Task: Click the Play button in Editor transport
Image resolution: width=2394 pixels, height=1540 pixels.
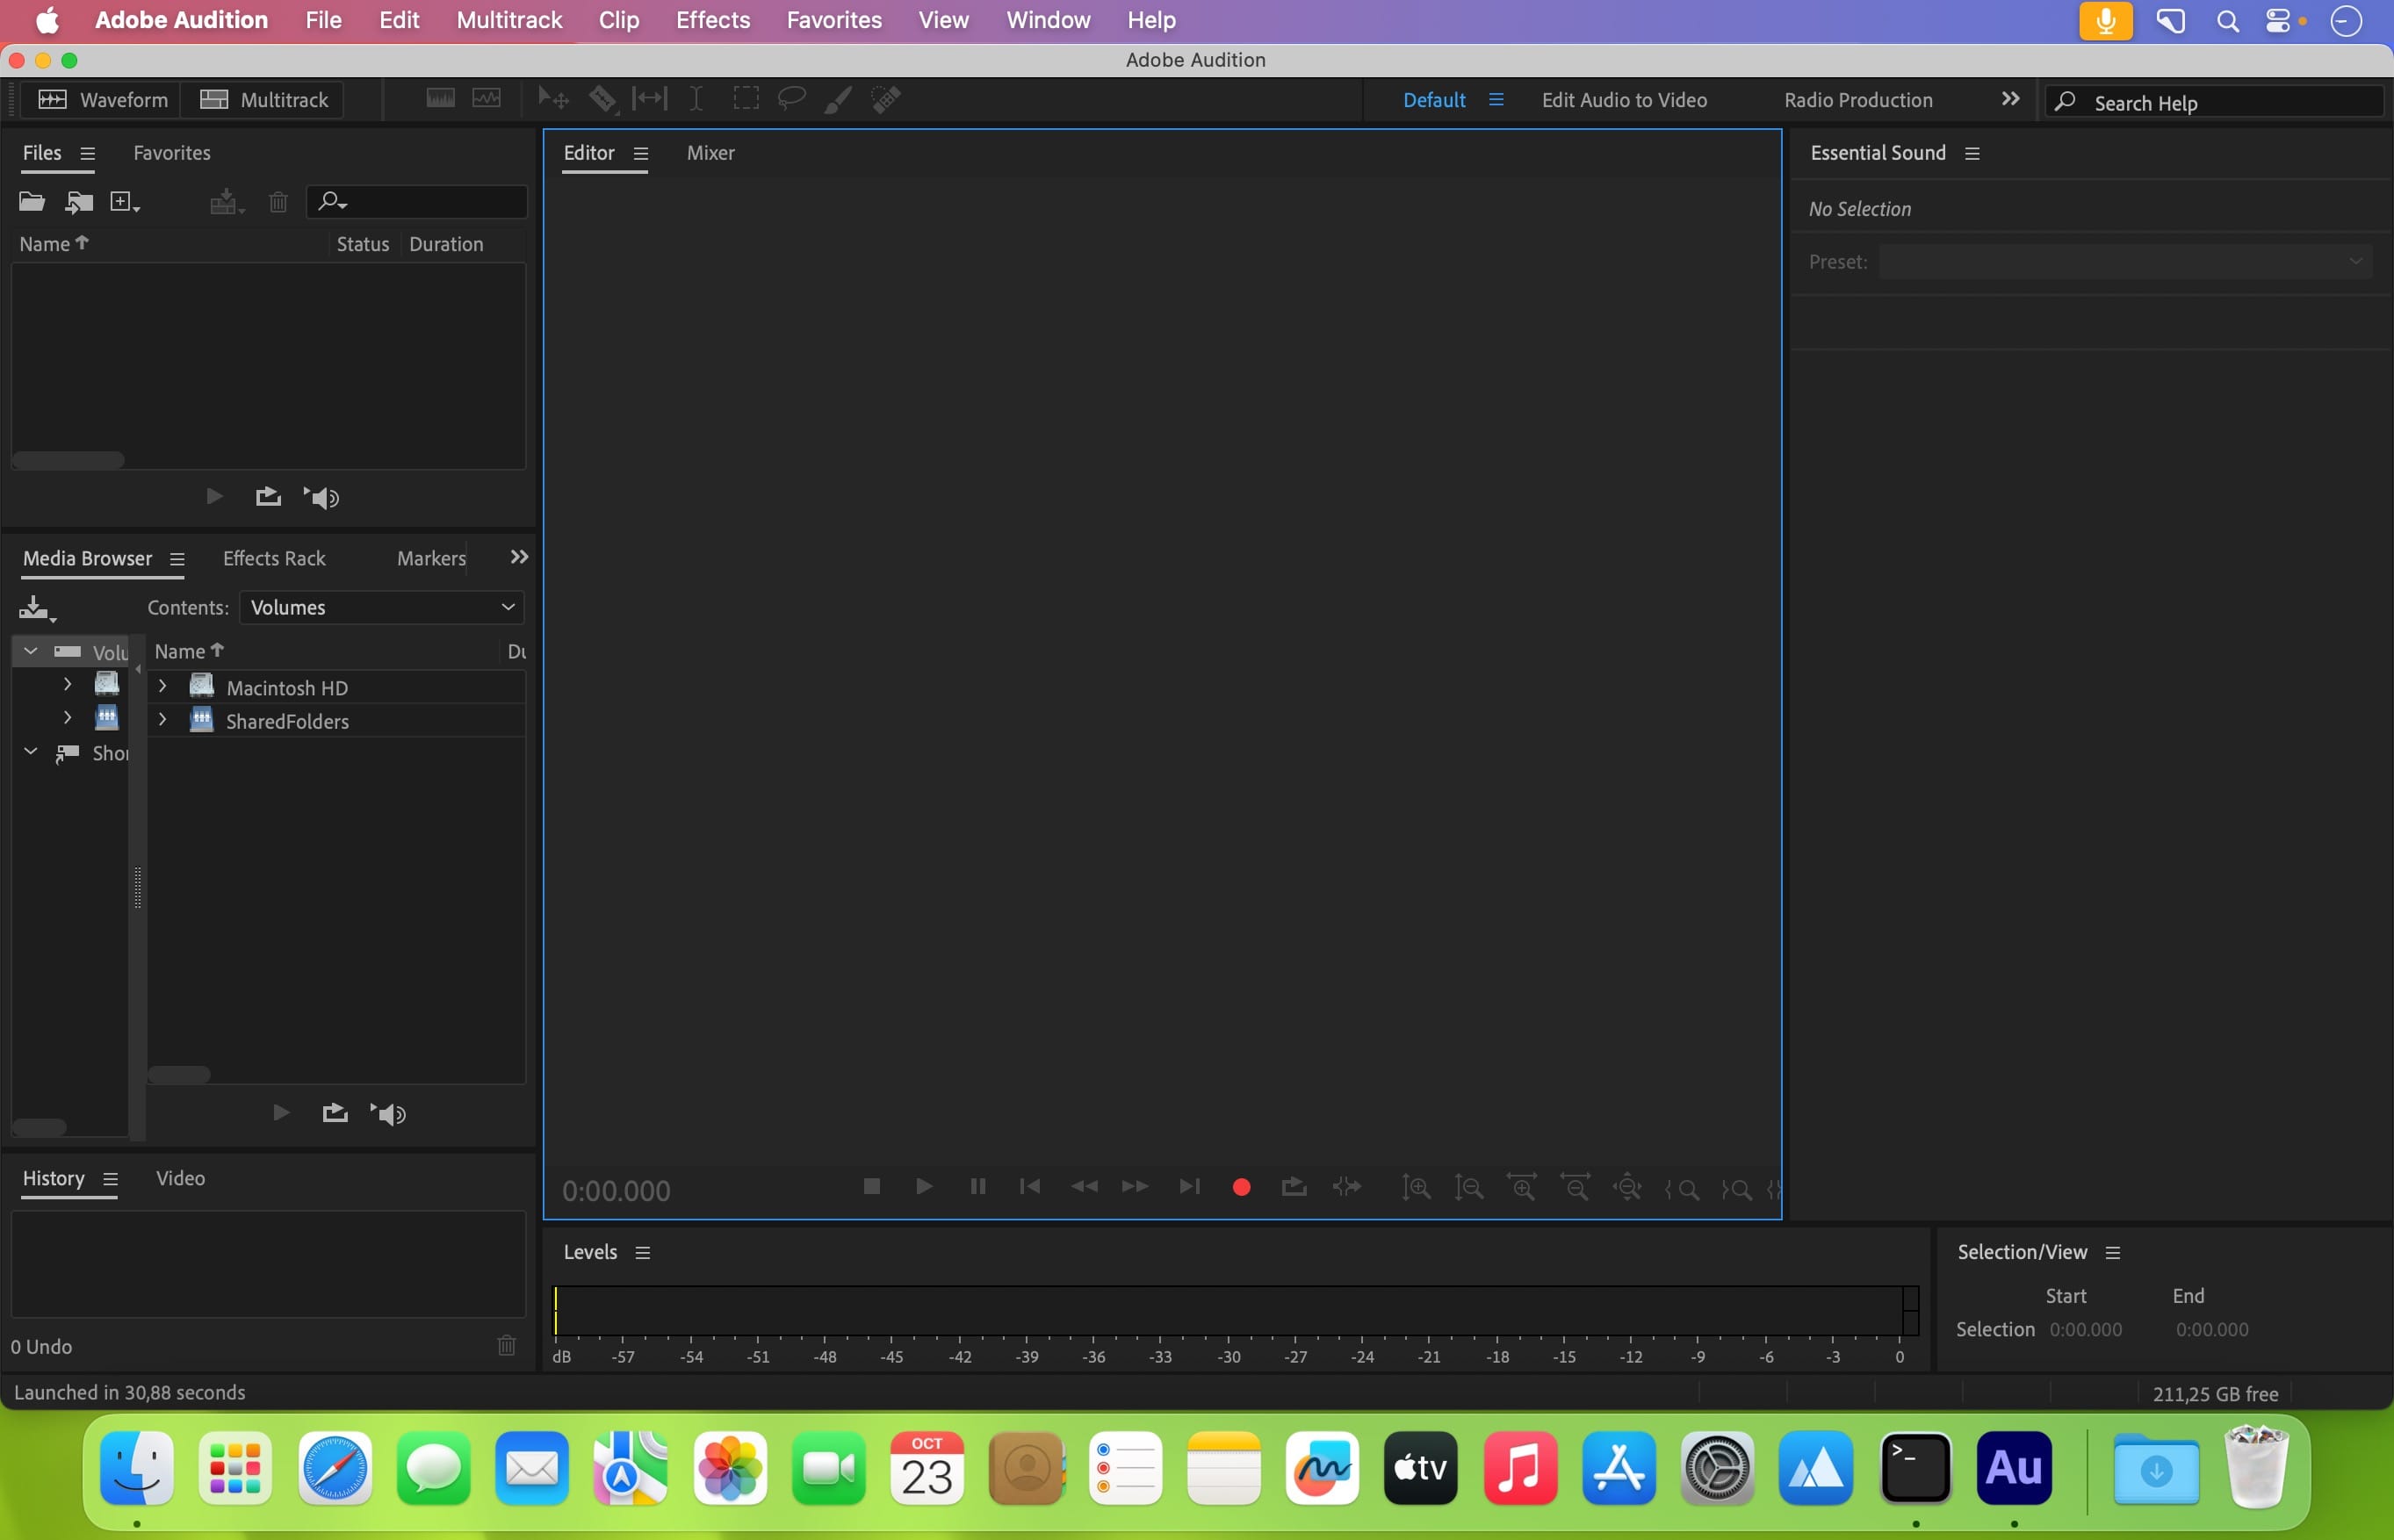Action: (924, 1187)
